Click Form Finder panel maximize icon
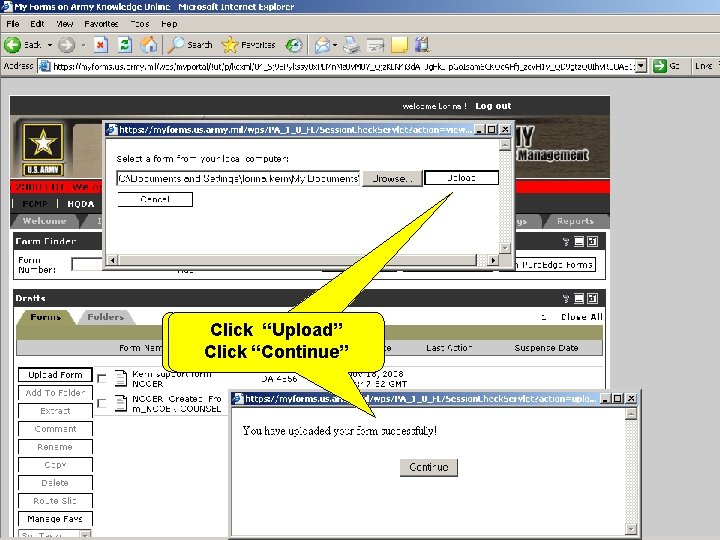 click(592, 241)
